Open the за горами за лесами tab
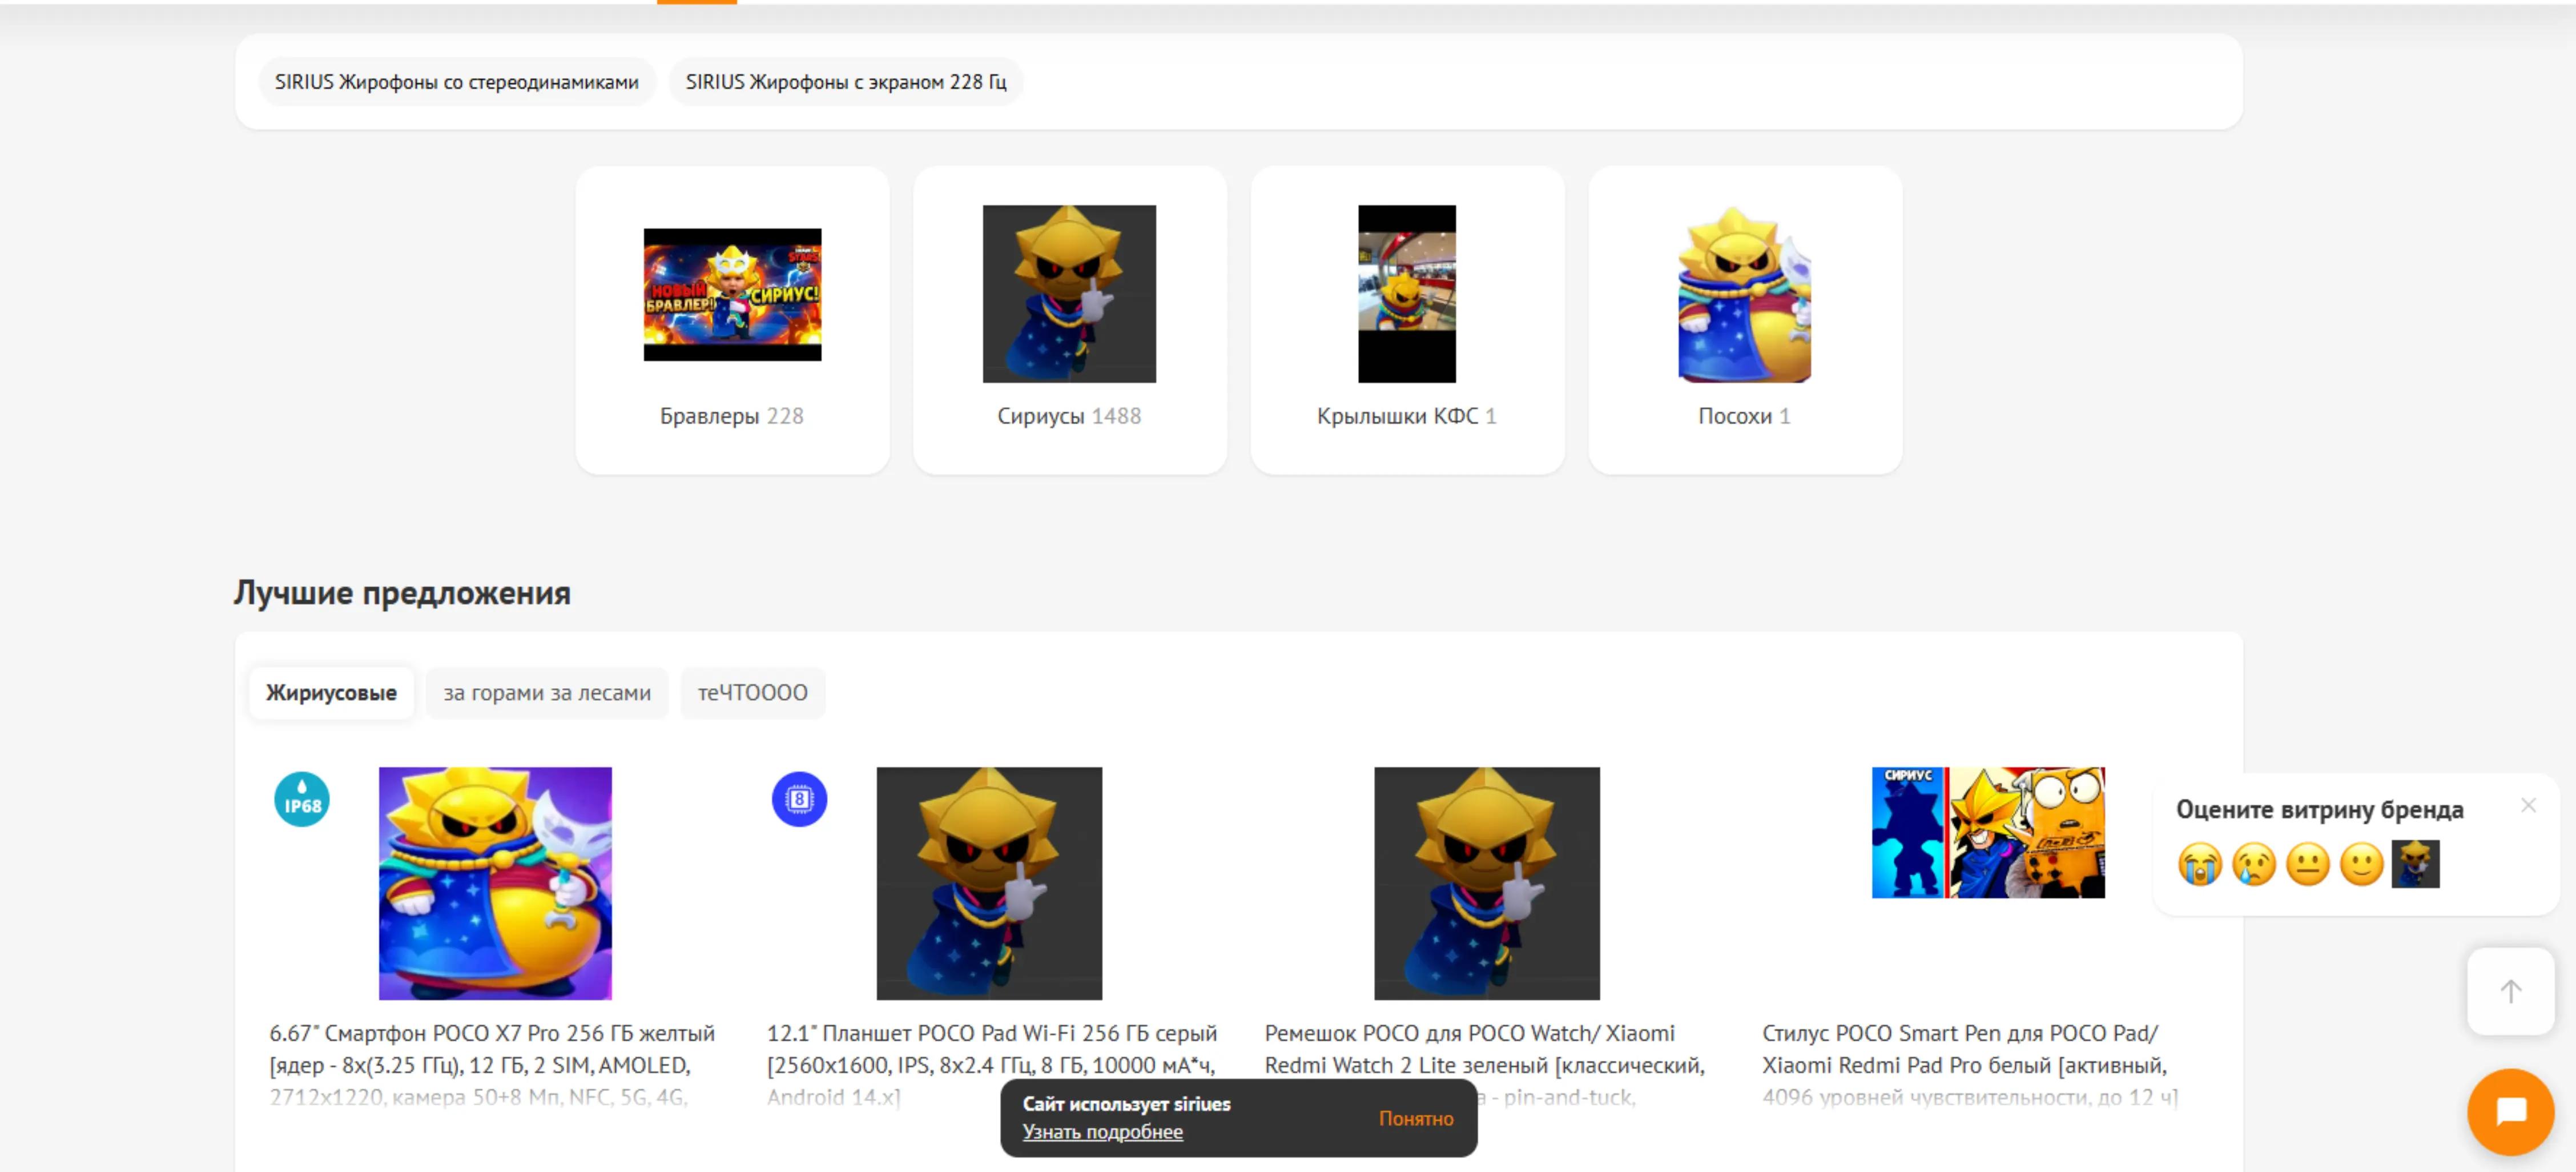The image size is (2576, 1172). [x=547, y=693]
